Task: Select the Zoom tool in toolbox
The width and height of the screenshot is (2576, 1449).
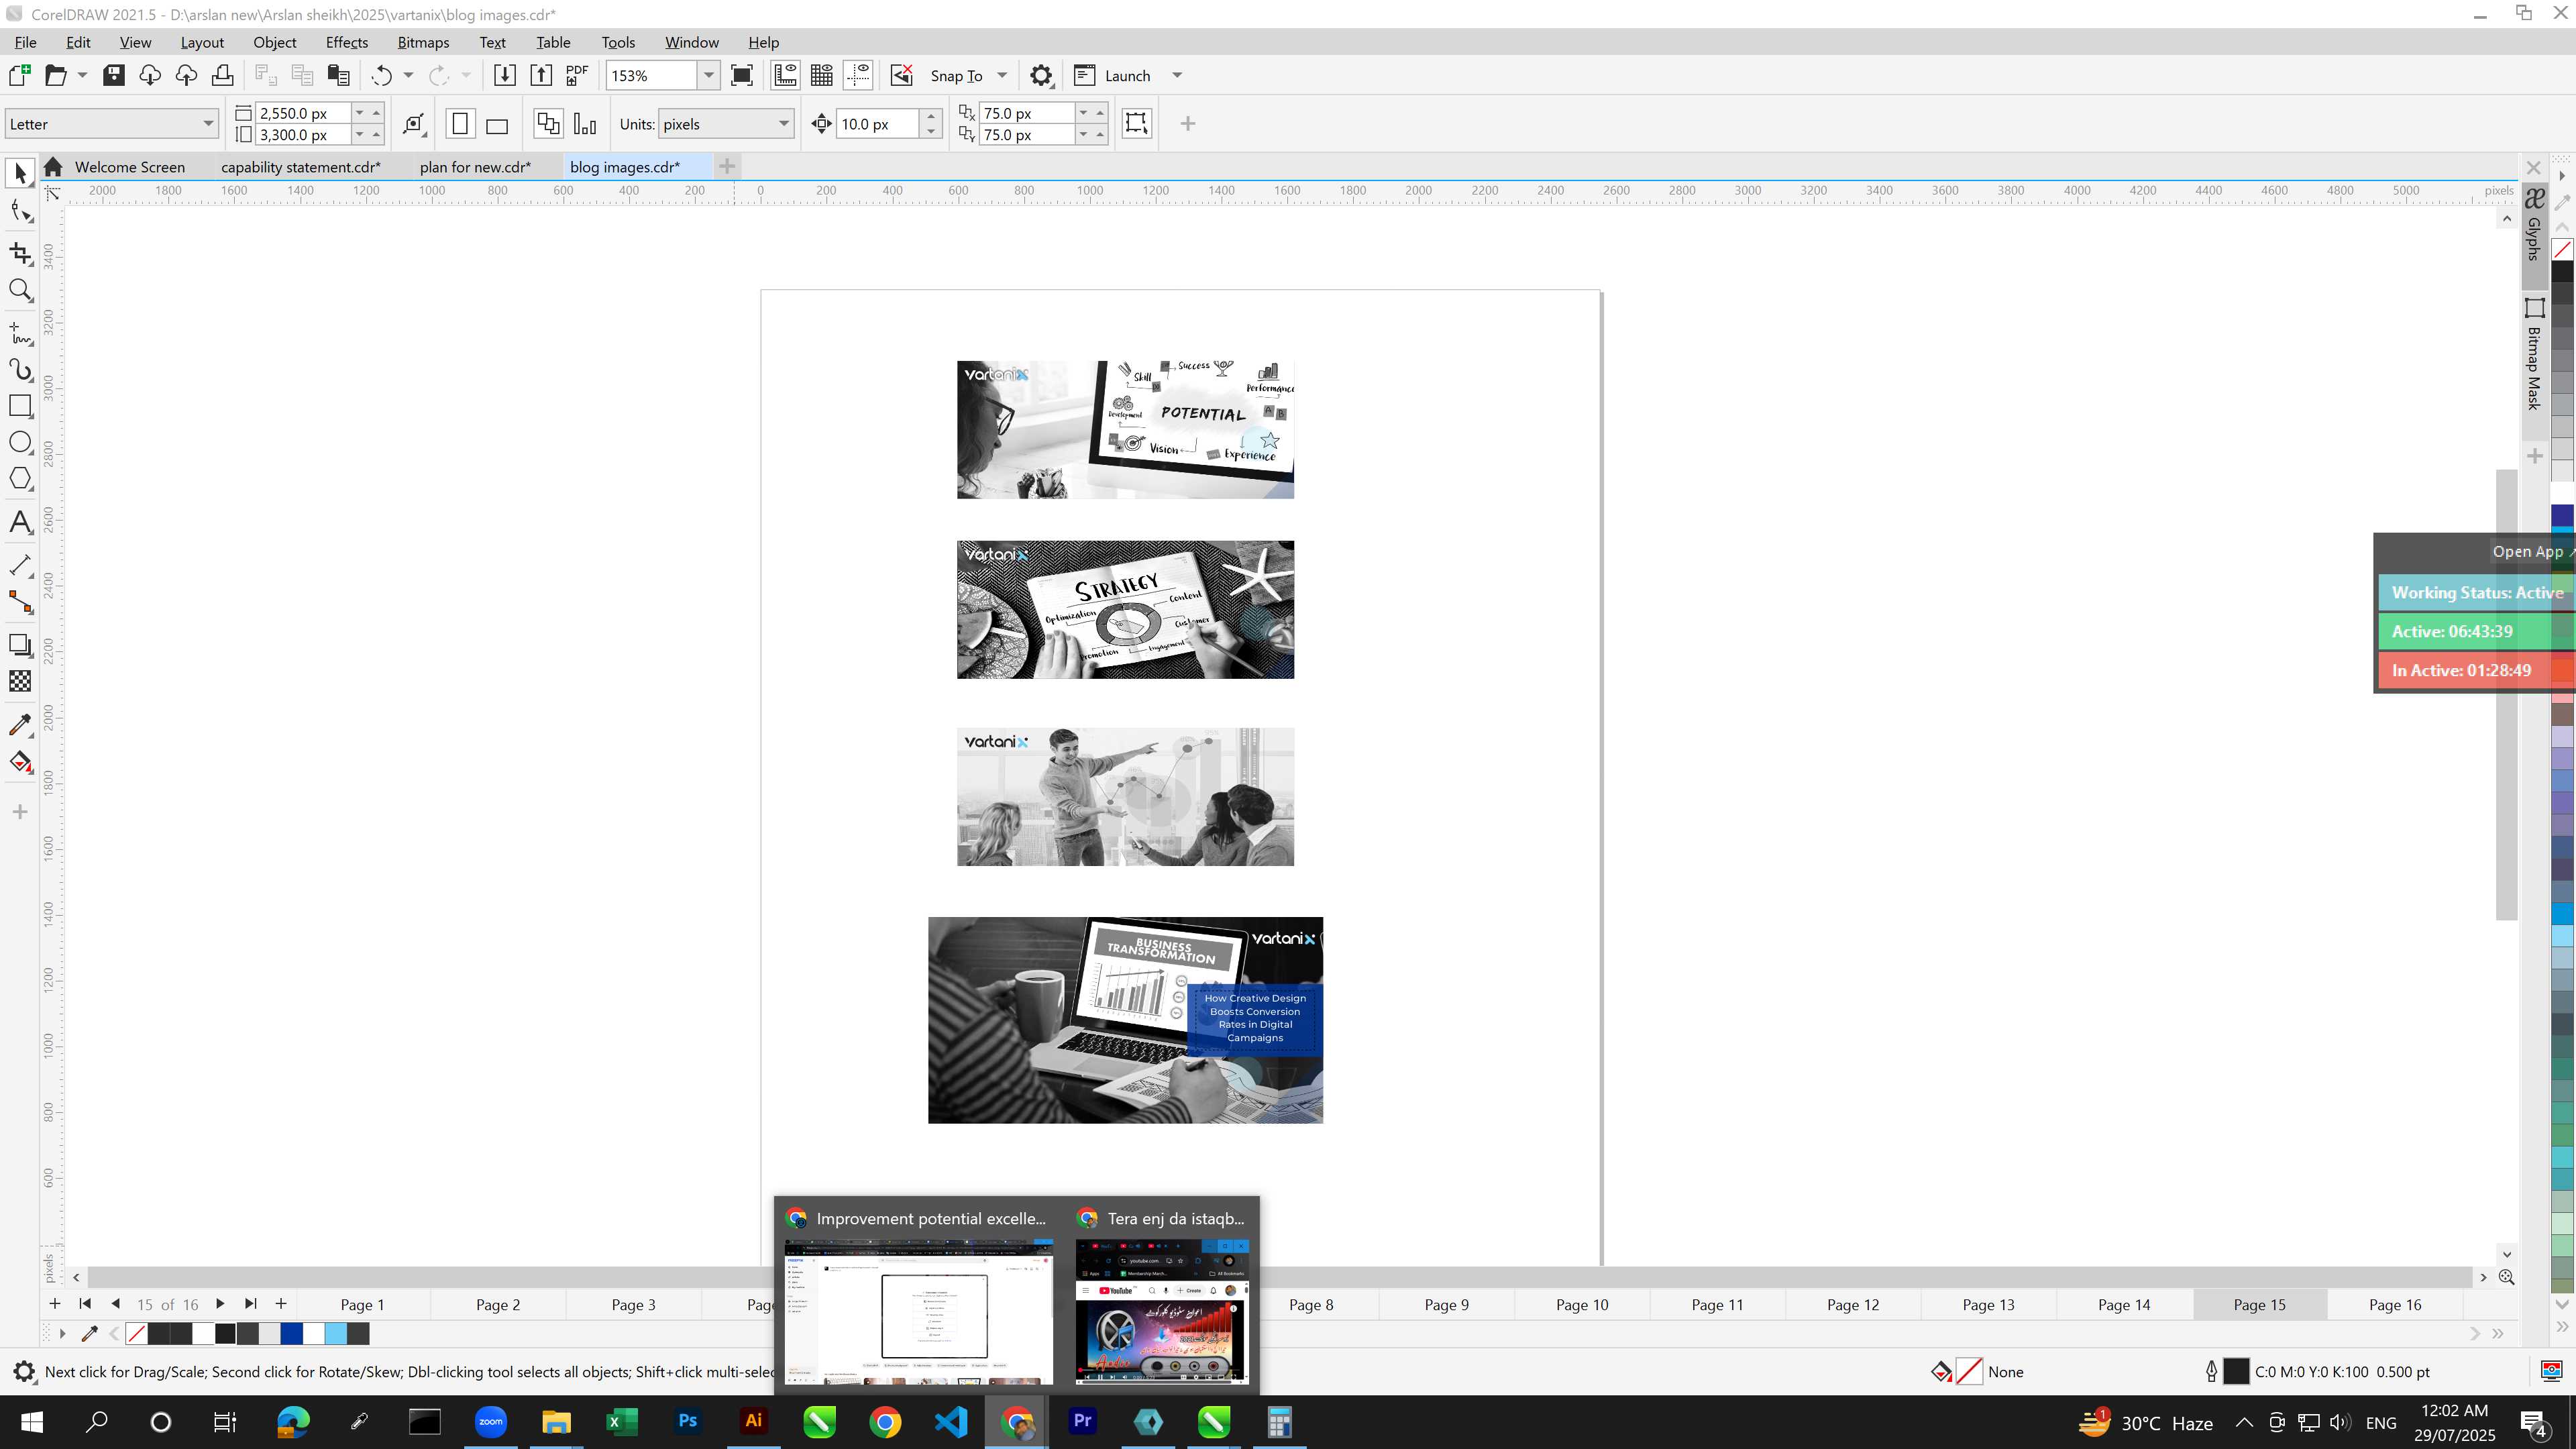Action: pyautogui.click(x=20, y=290)
